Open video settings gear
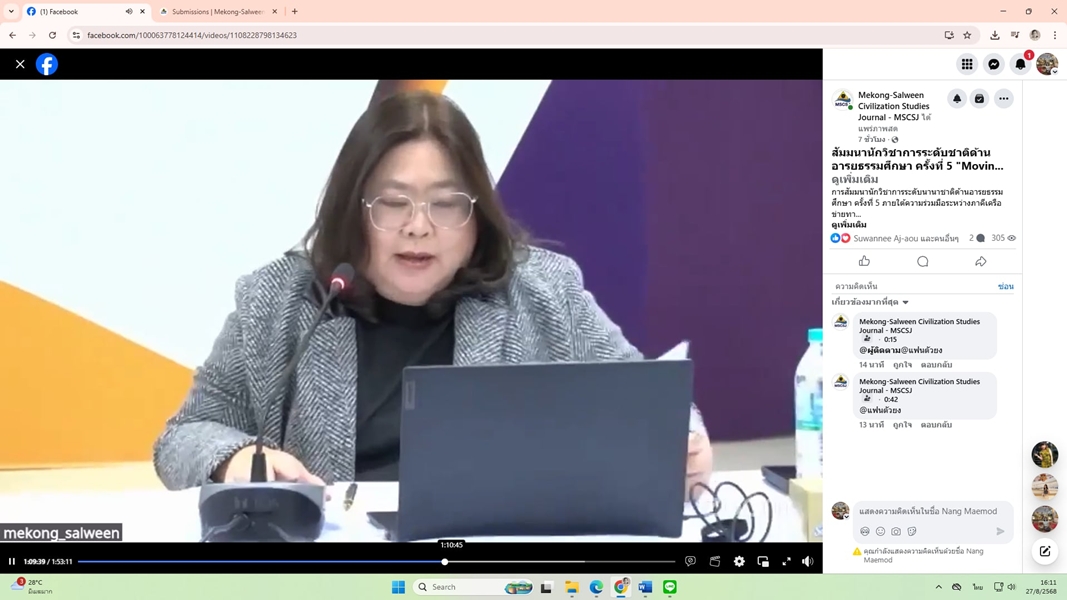Image resolution: width=1067 pixels, height=600 pixels. pos(739,562)
